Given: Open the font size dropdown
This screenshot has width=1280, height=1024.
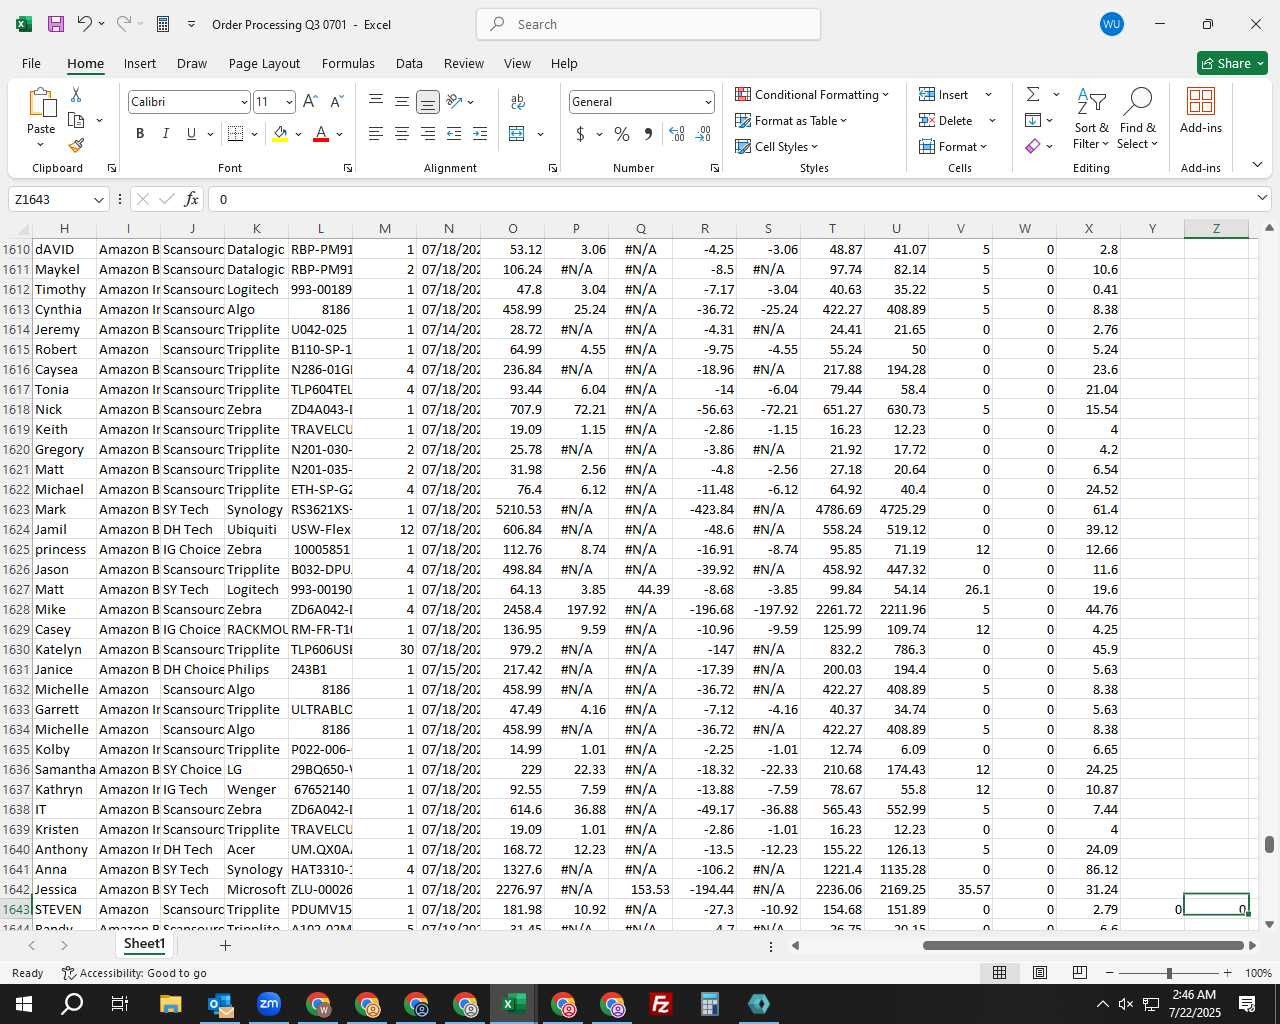Looking at the screenshot, I should [289, 102].
